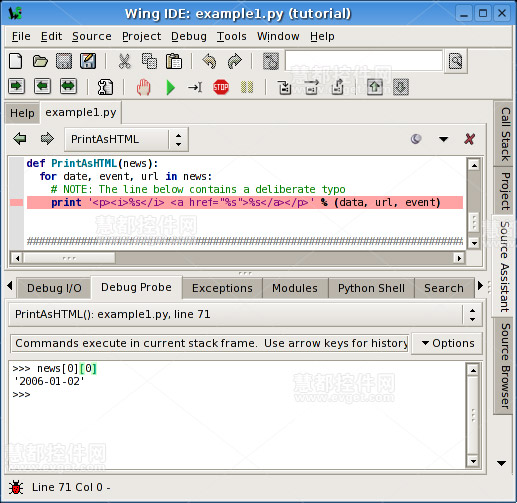Switch to Help editor tab
This screenshot has width=517, height=503.
click(x=22, y=113)
